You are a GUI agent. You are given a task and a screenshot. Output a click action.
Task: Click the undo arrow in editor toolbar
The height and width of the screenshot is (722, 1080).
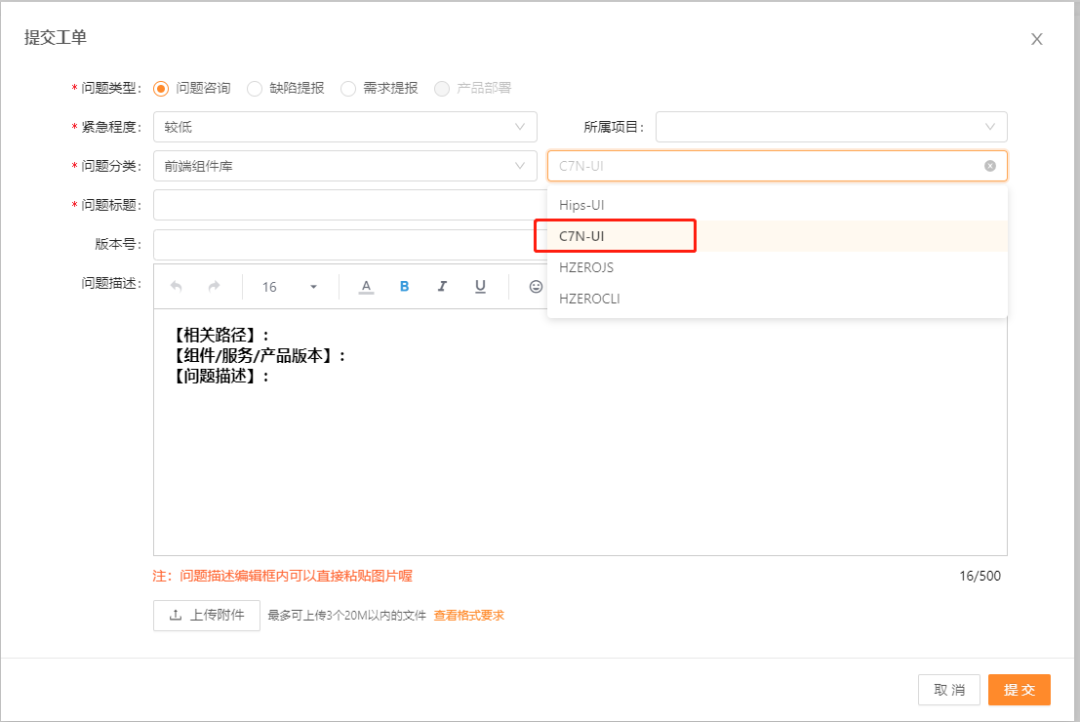[177, 287]
